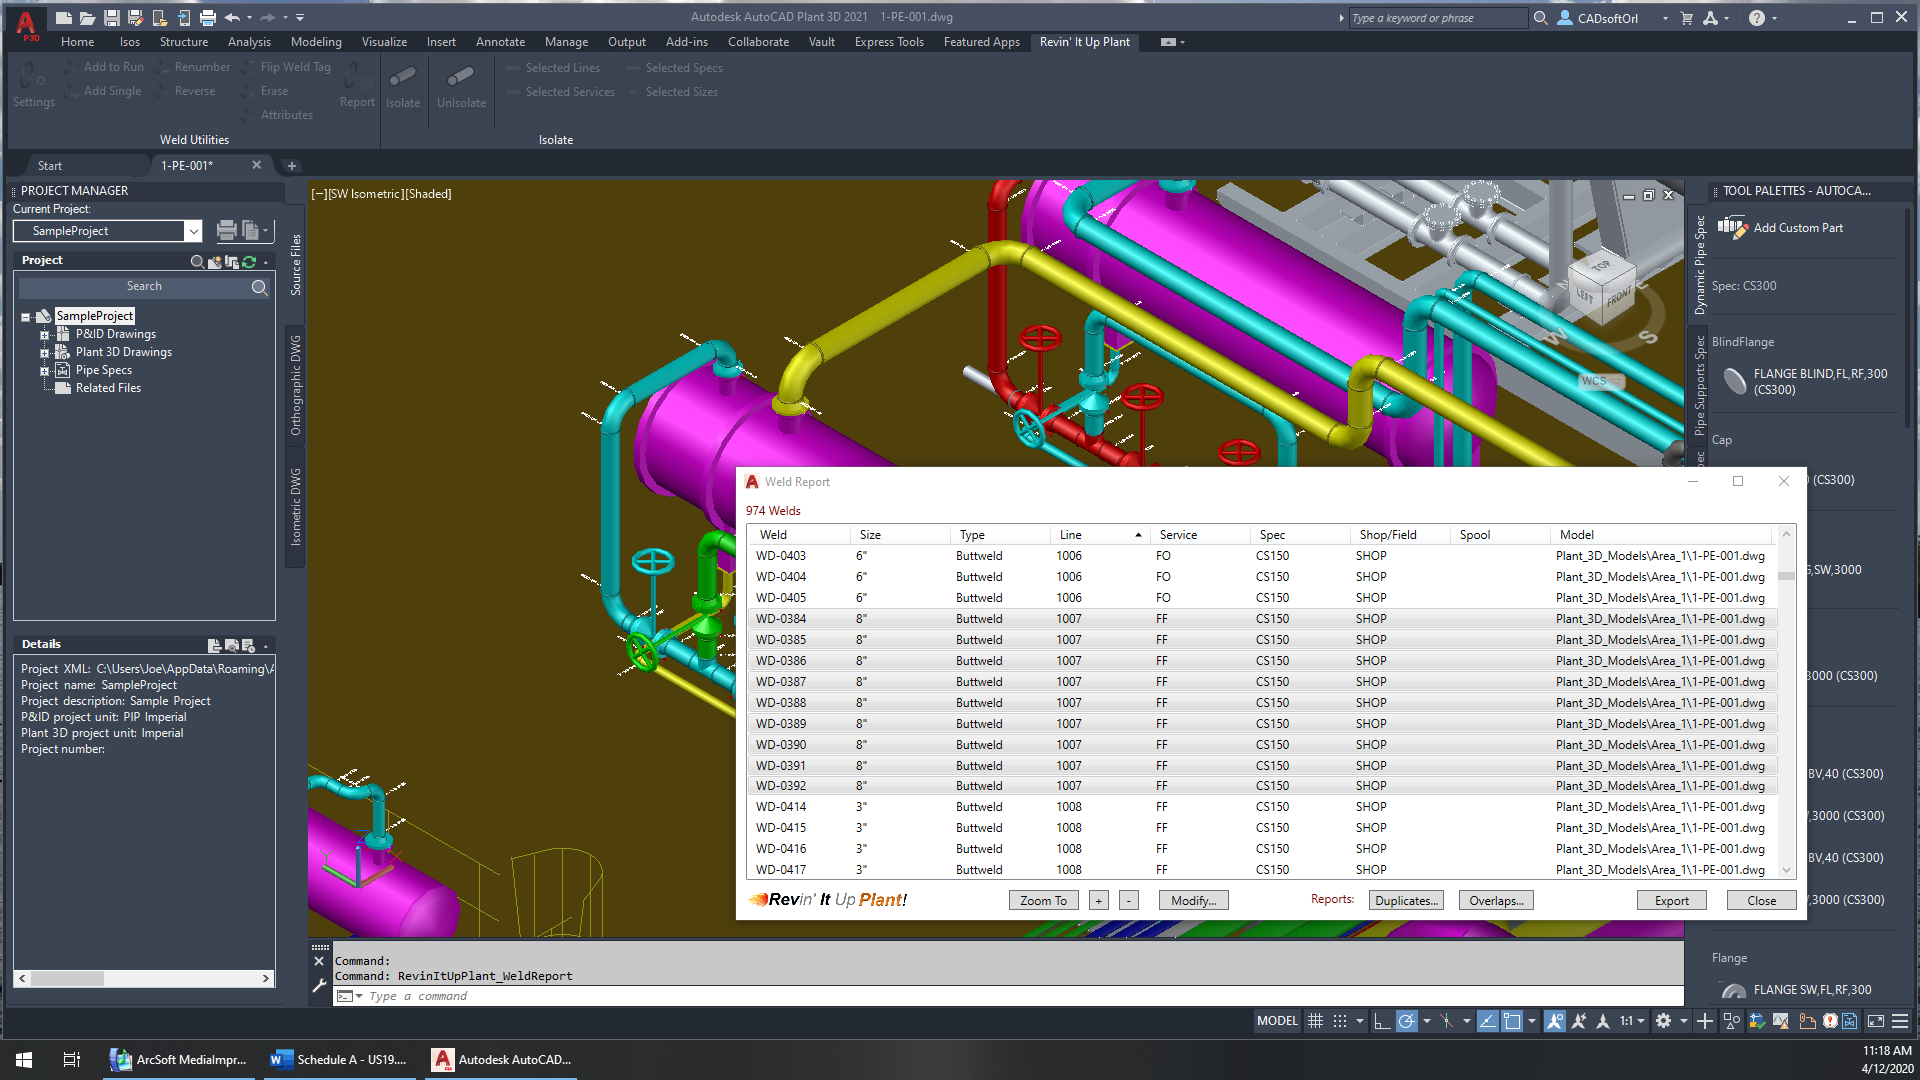Click the Customization menu icon
This screenshot has height=1080, width=1920.
coord(1900,1021)
